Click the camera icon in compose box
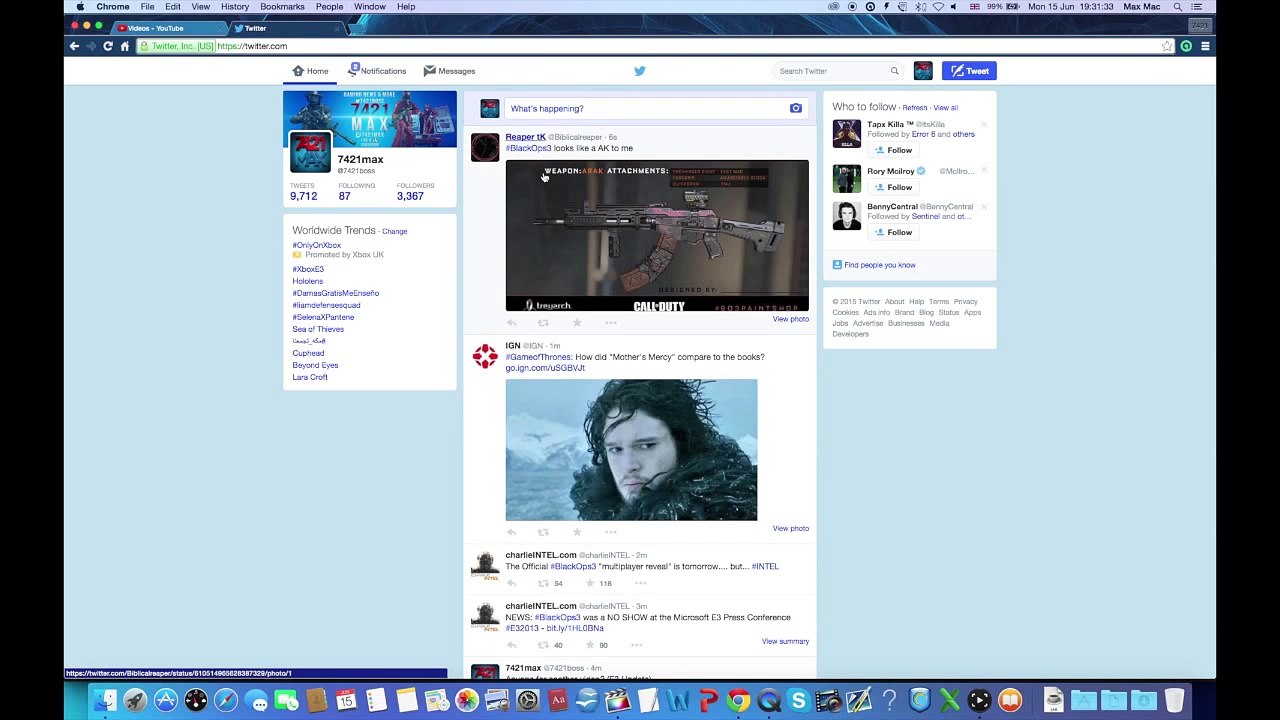 pos(796,108)
